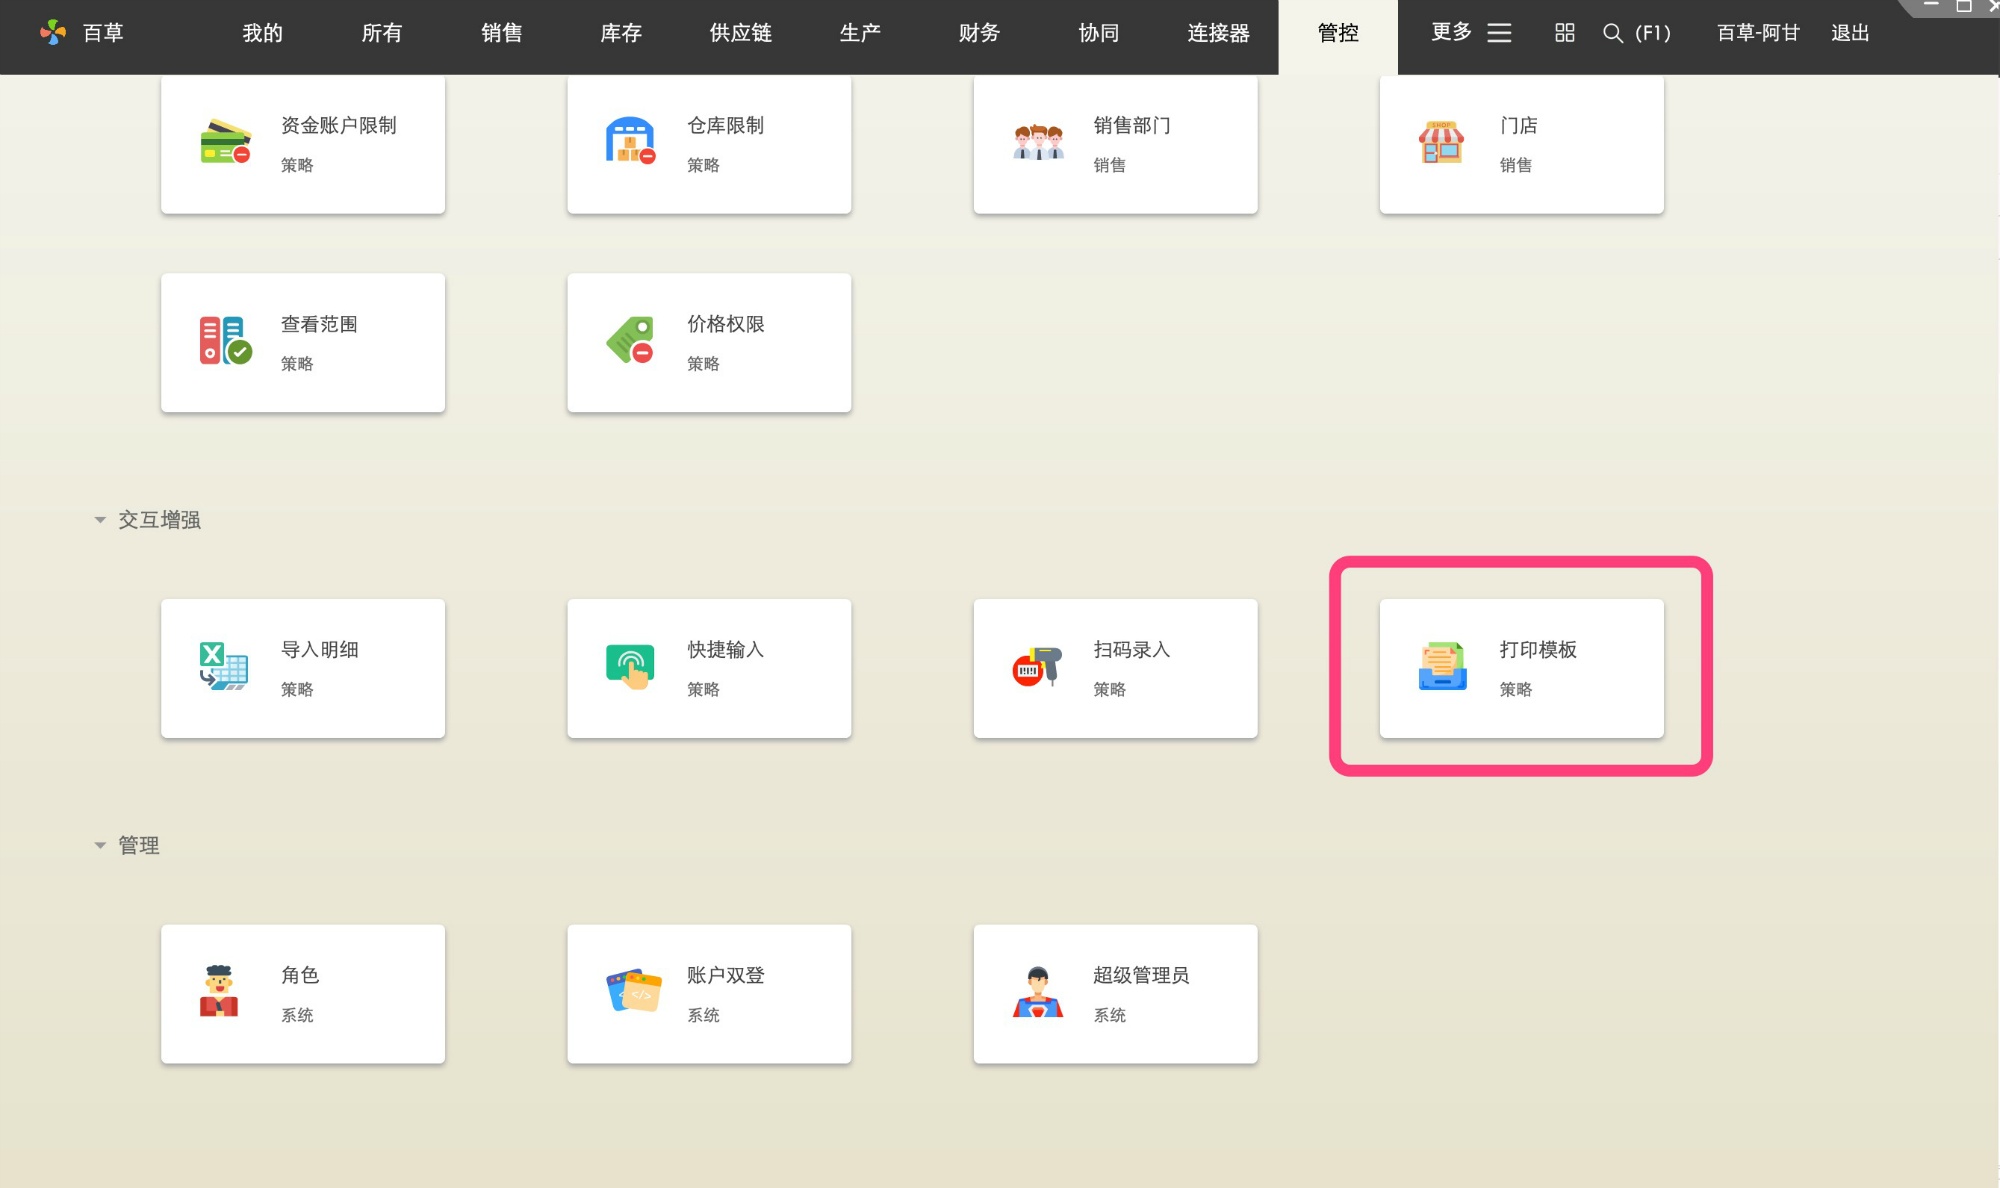Screen dimensions: 2000x1188
Task: Click the 百草 app name text
Action: click(x=103, y=33)
